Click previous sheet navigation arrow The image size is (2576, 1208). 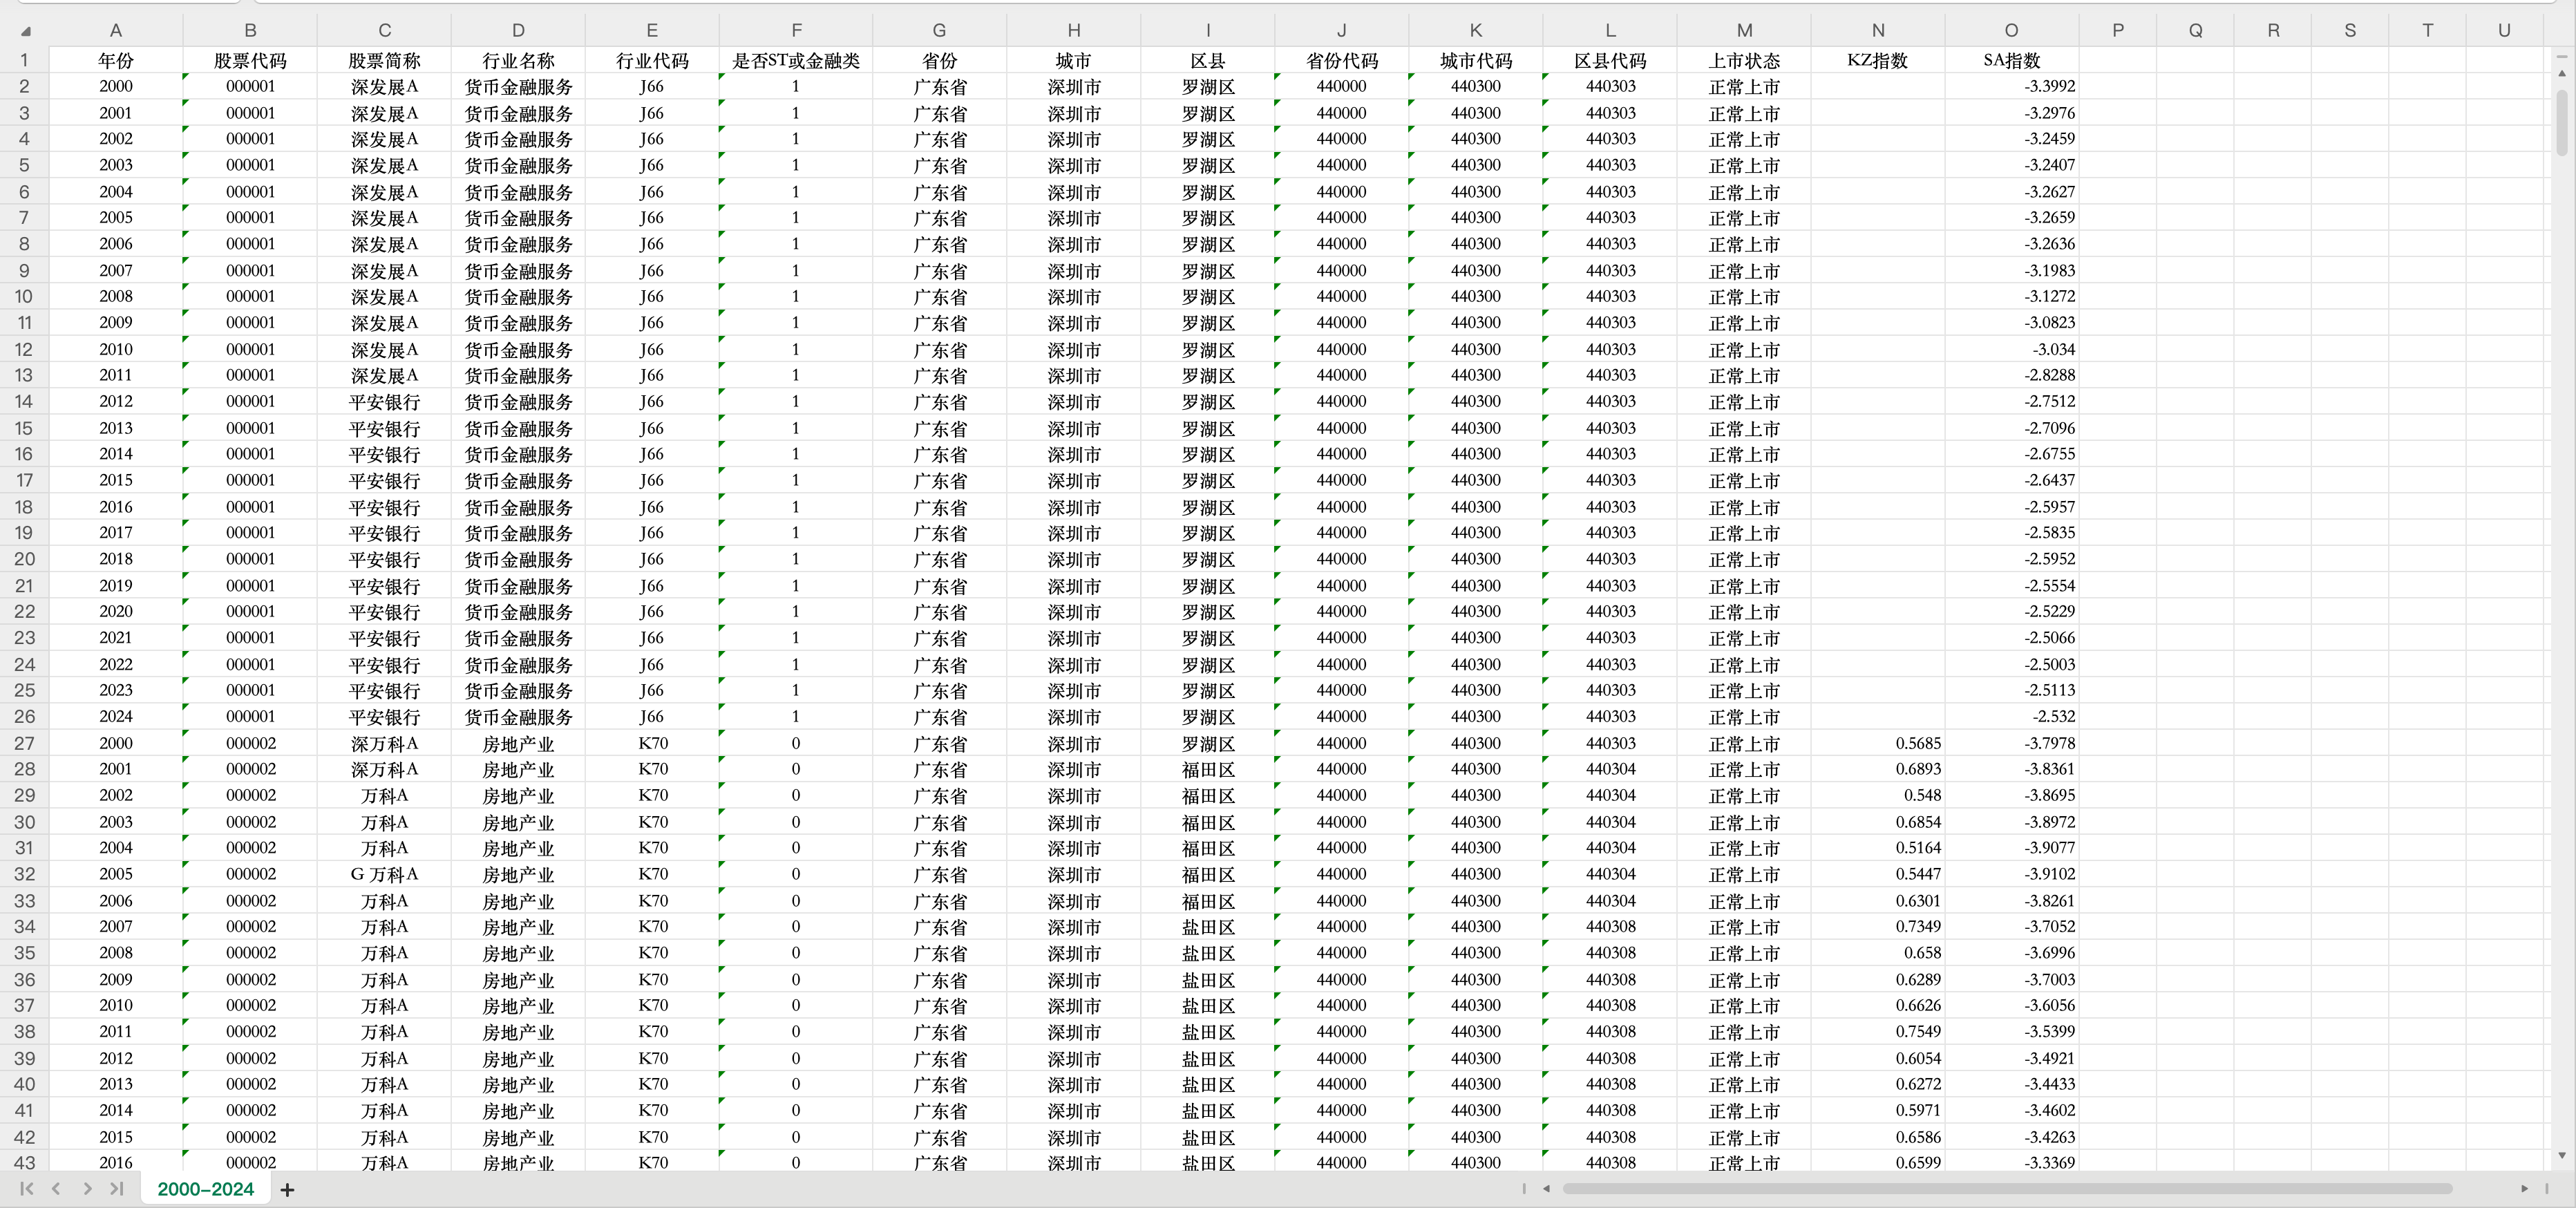(x=57, y=1189)
